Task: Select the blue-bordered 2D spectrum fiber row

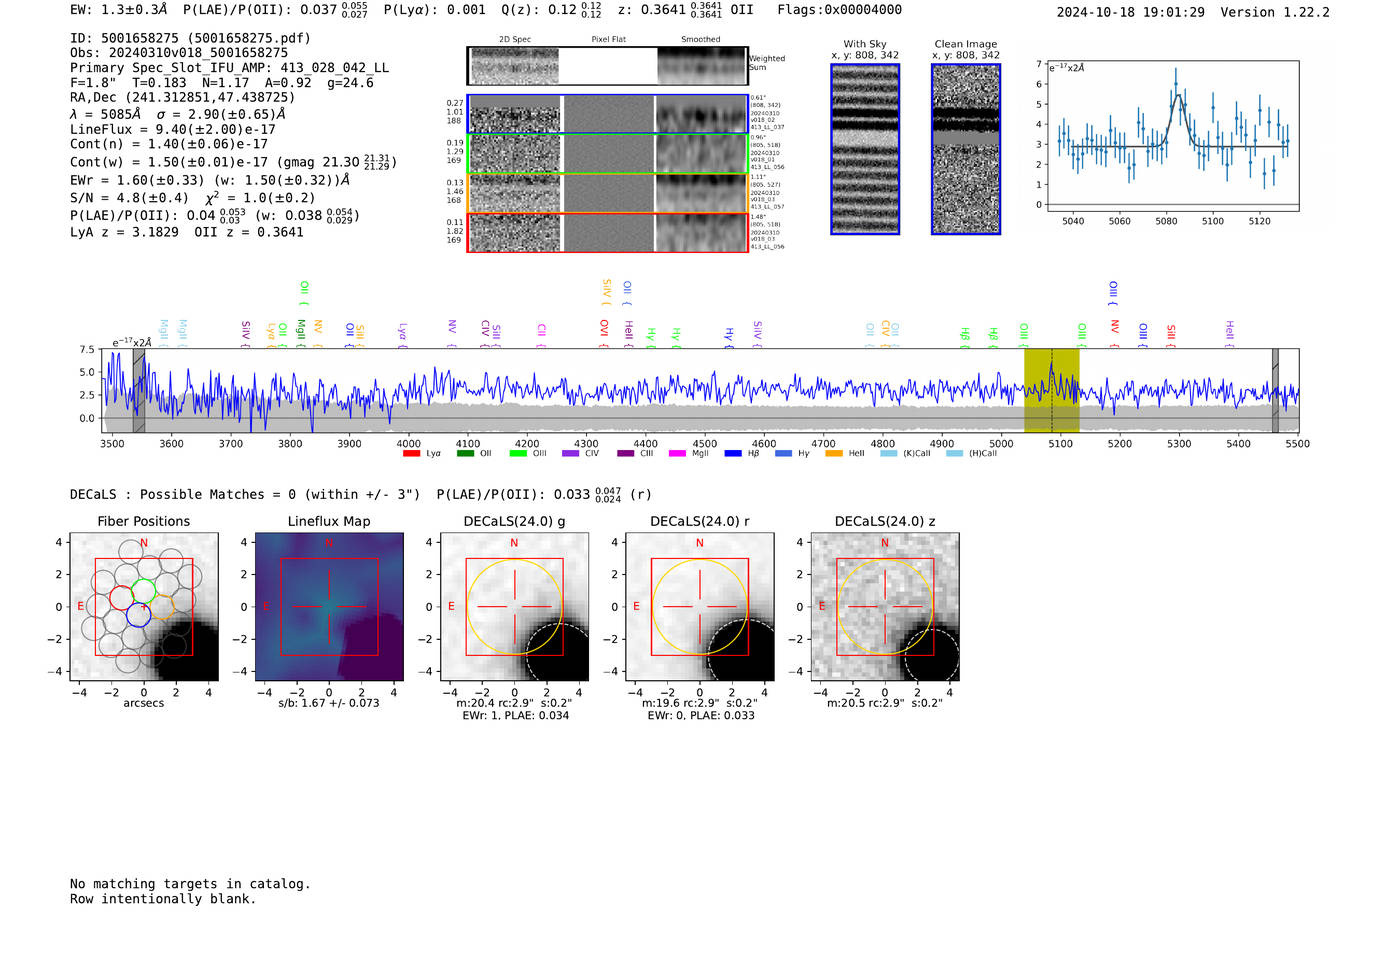Action: pyautogui.click(x=608, y=114)
